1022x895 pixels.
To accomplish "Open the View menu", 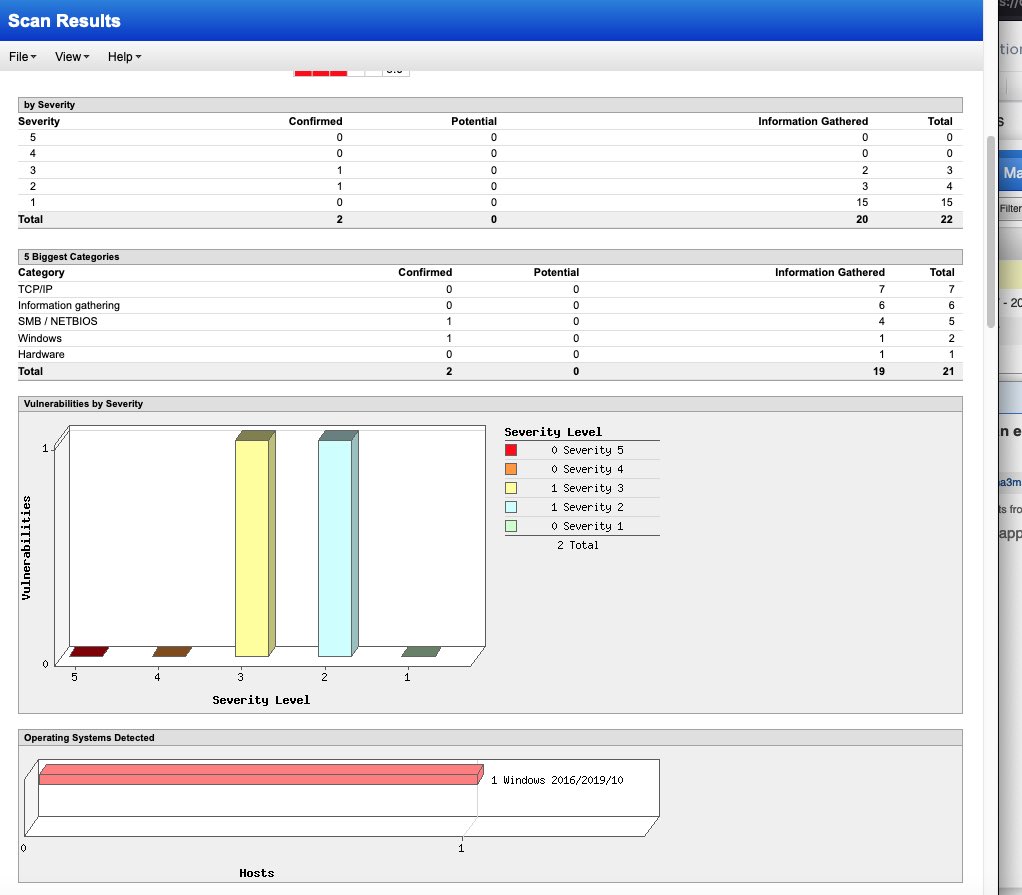I will [72, 57].
